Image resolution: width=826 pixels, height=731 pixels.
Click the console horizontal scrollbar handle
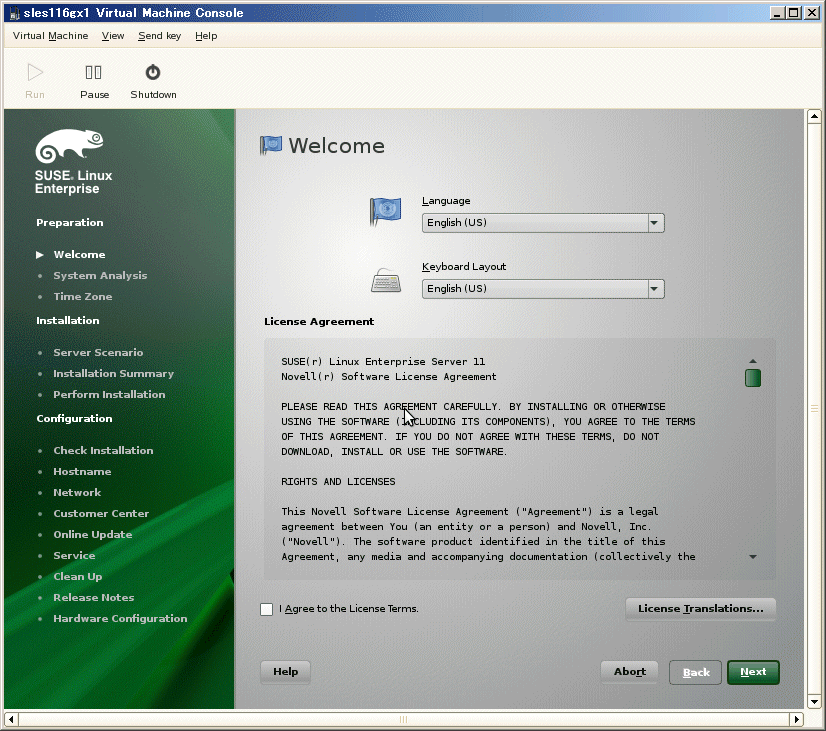coord(404,719)
